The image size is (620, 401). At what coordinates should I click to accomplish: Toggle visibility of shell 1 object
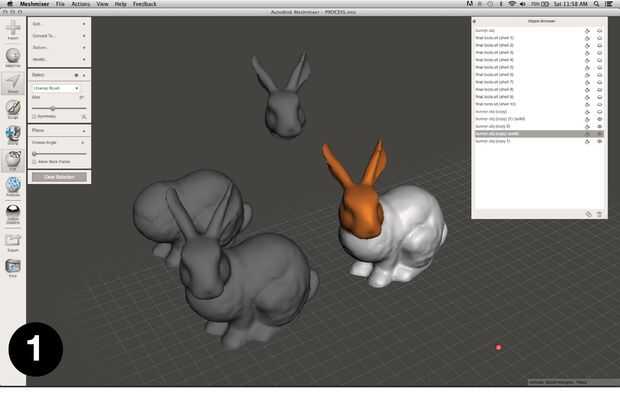(x=599, y=38)
